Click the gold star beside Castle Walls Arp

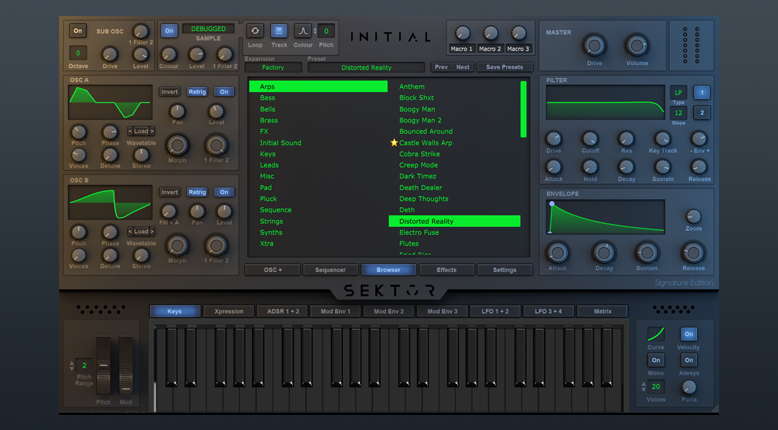(x=394, y=143)
